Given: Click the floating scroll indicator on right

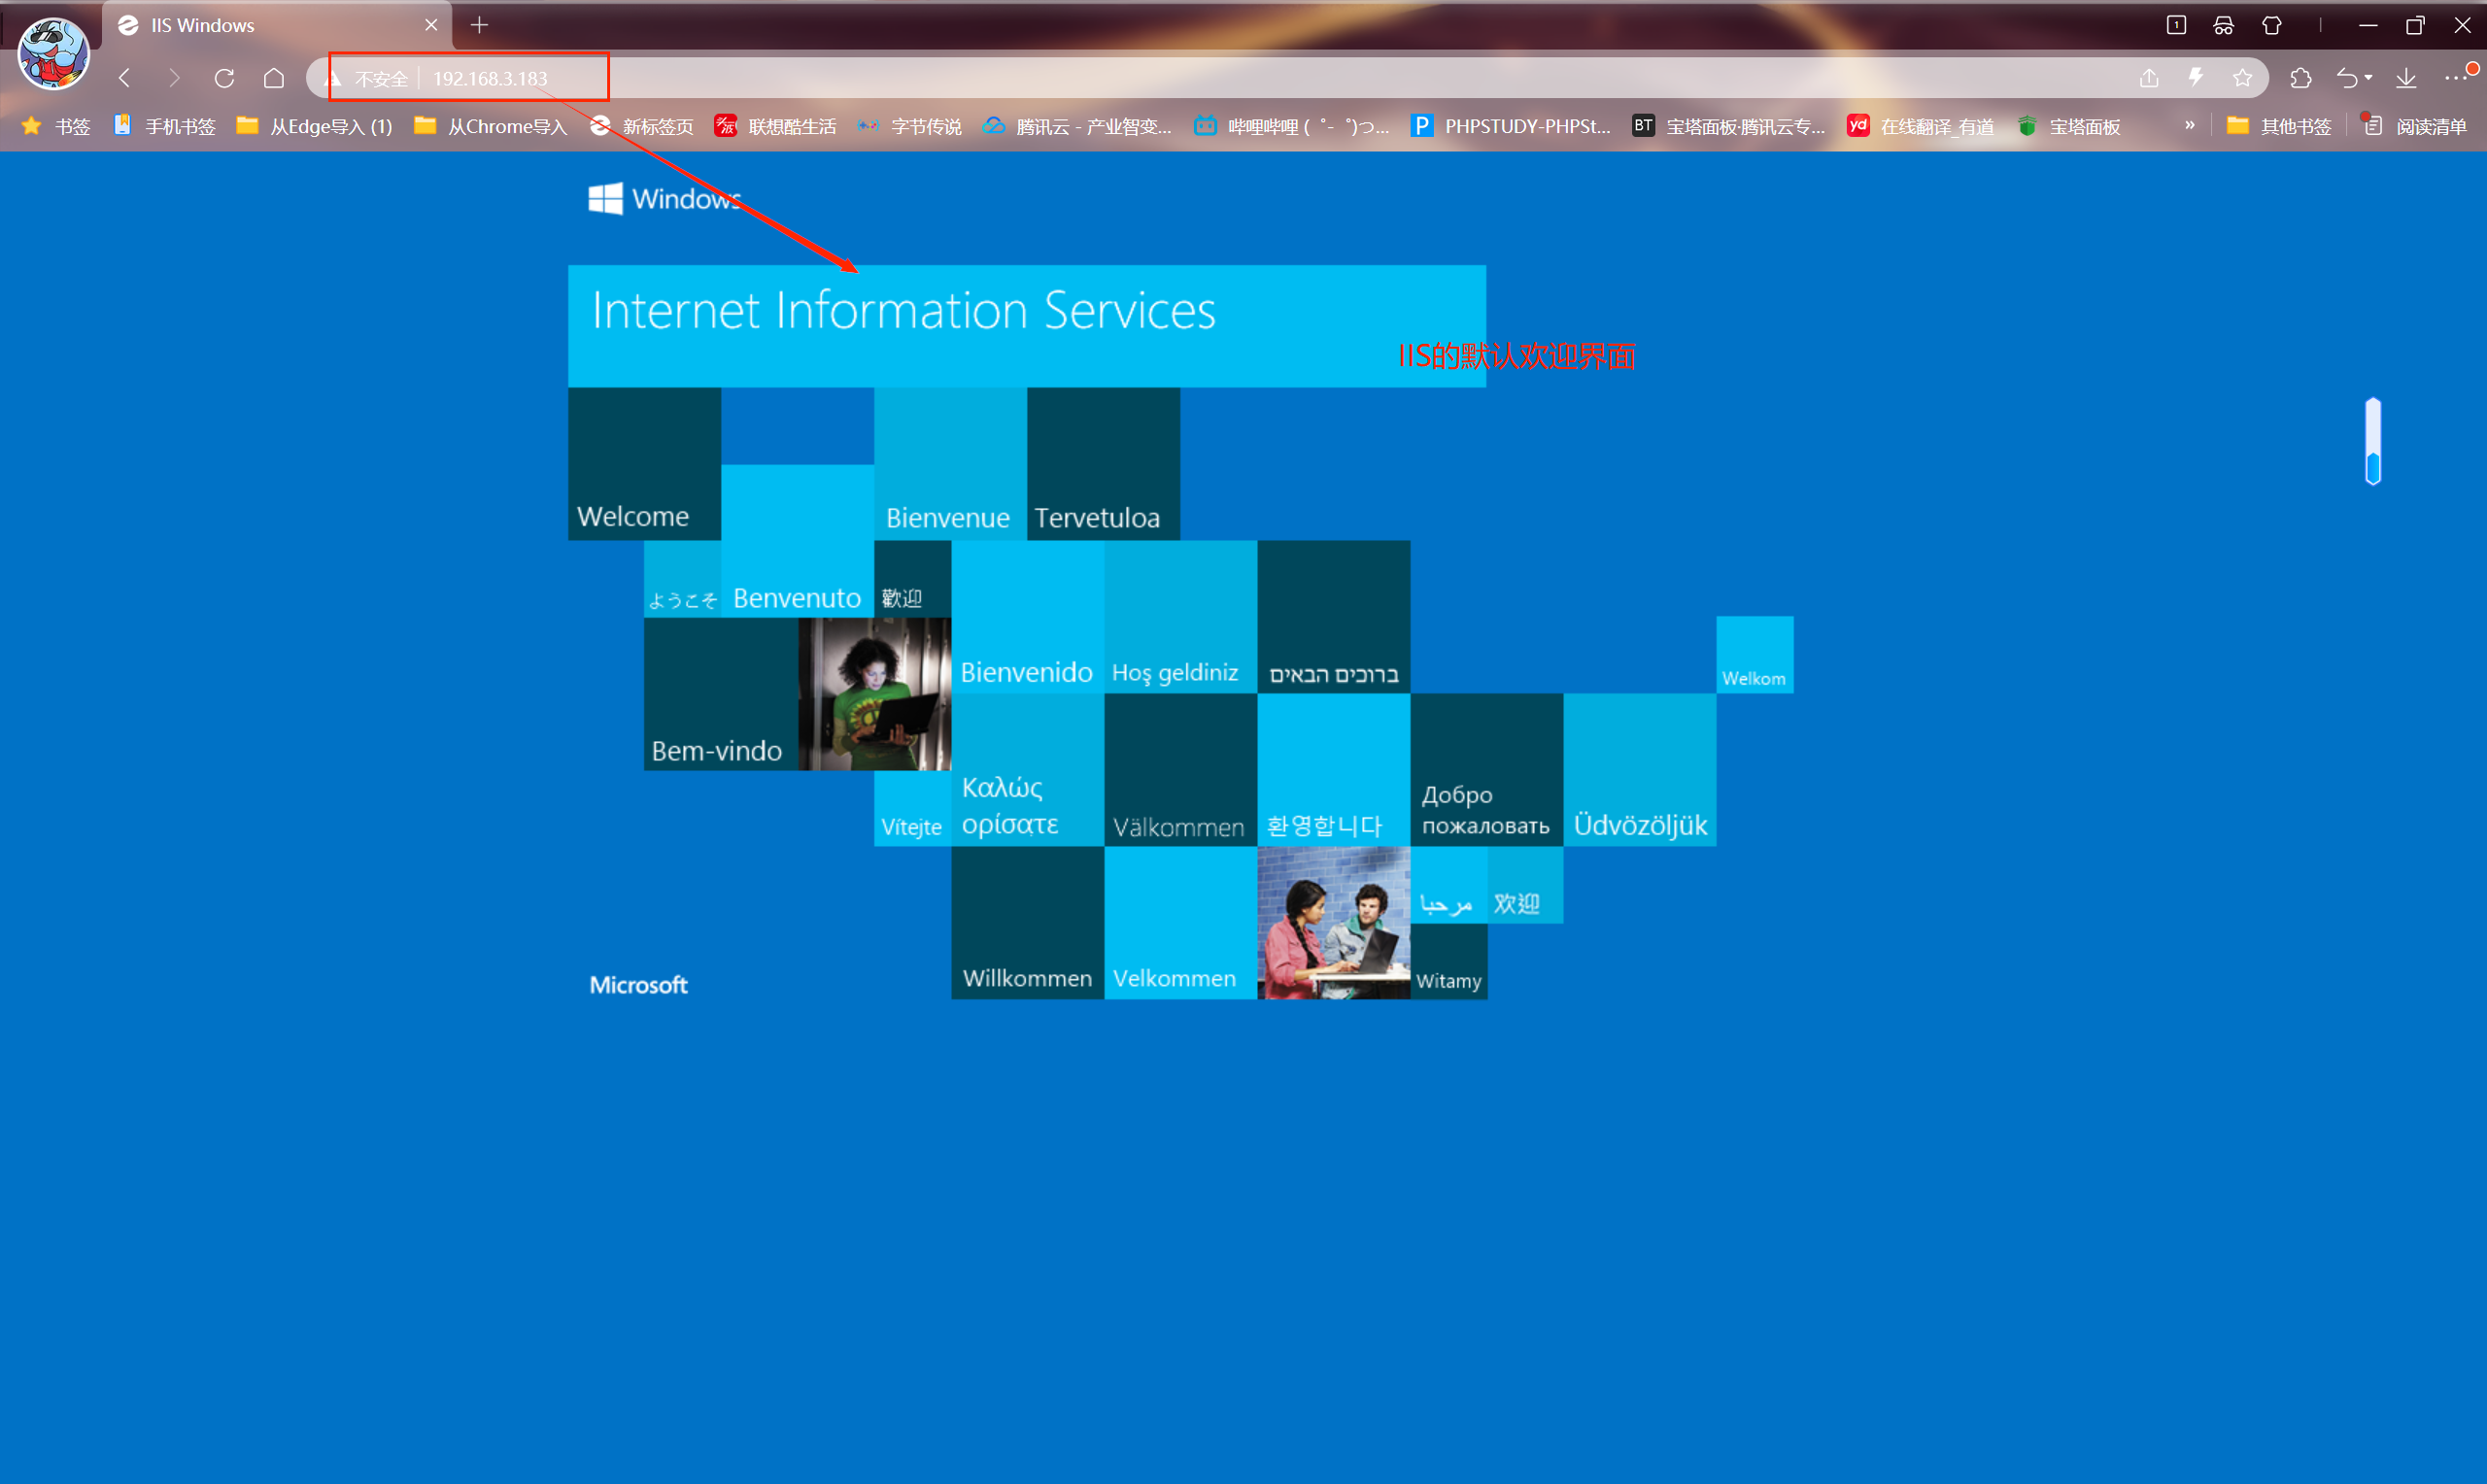Looking at the screenshot, I should (x=2373, y=441).
